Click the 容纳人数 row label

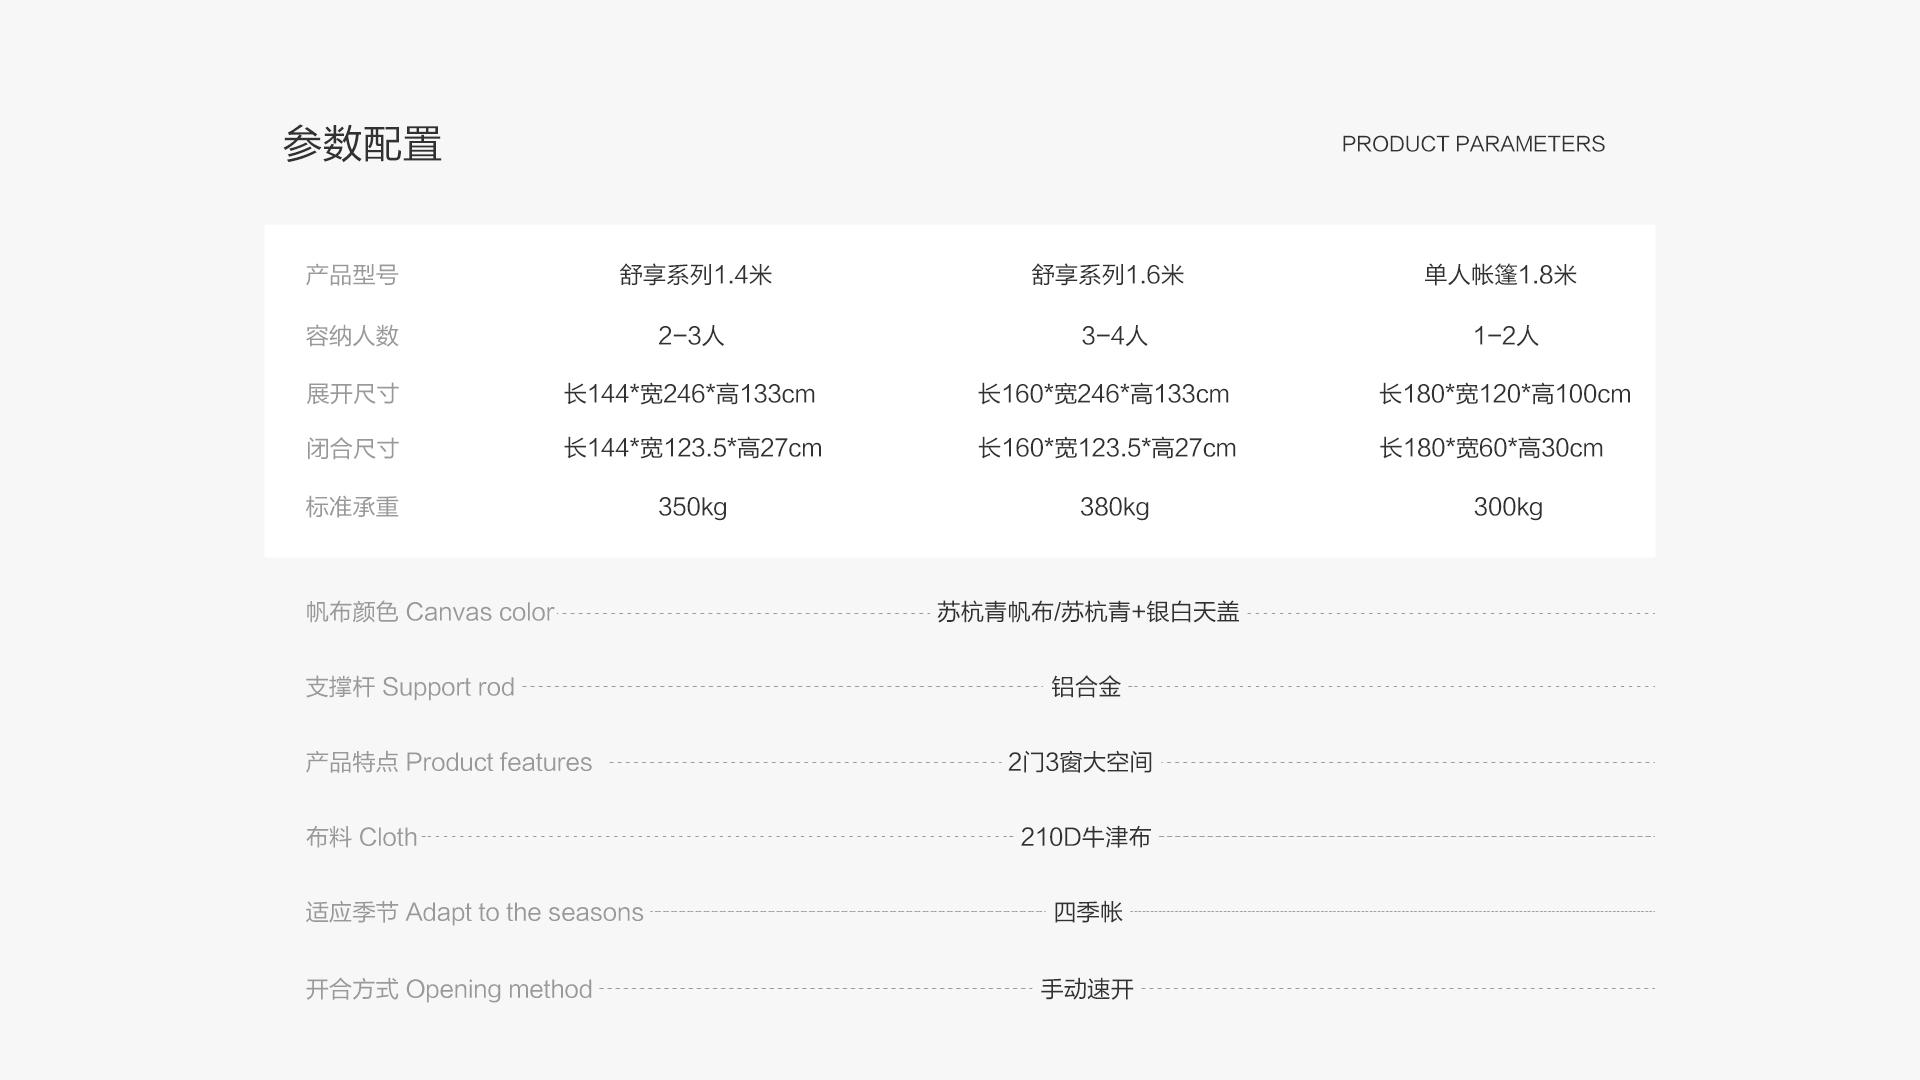click(x=352, y=336)
